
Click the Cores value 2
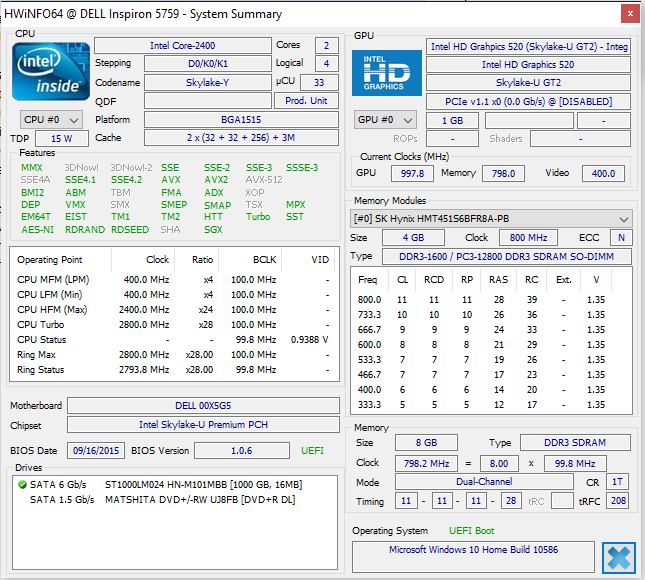[x=327, y=46]
